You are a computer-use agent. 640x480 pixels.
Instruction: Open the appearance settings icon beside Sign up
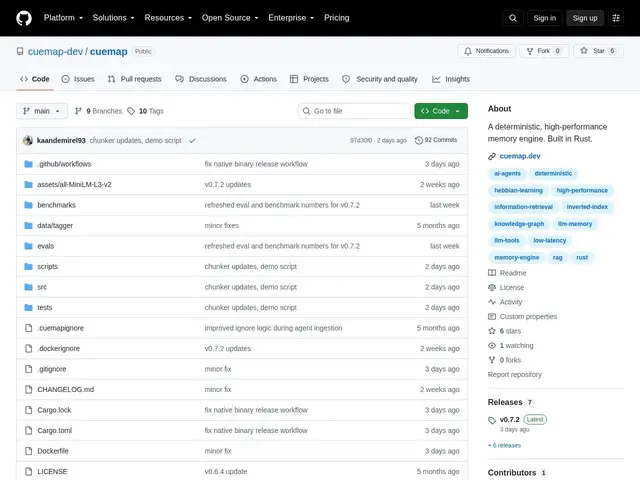616,18
